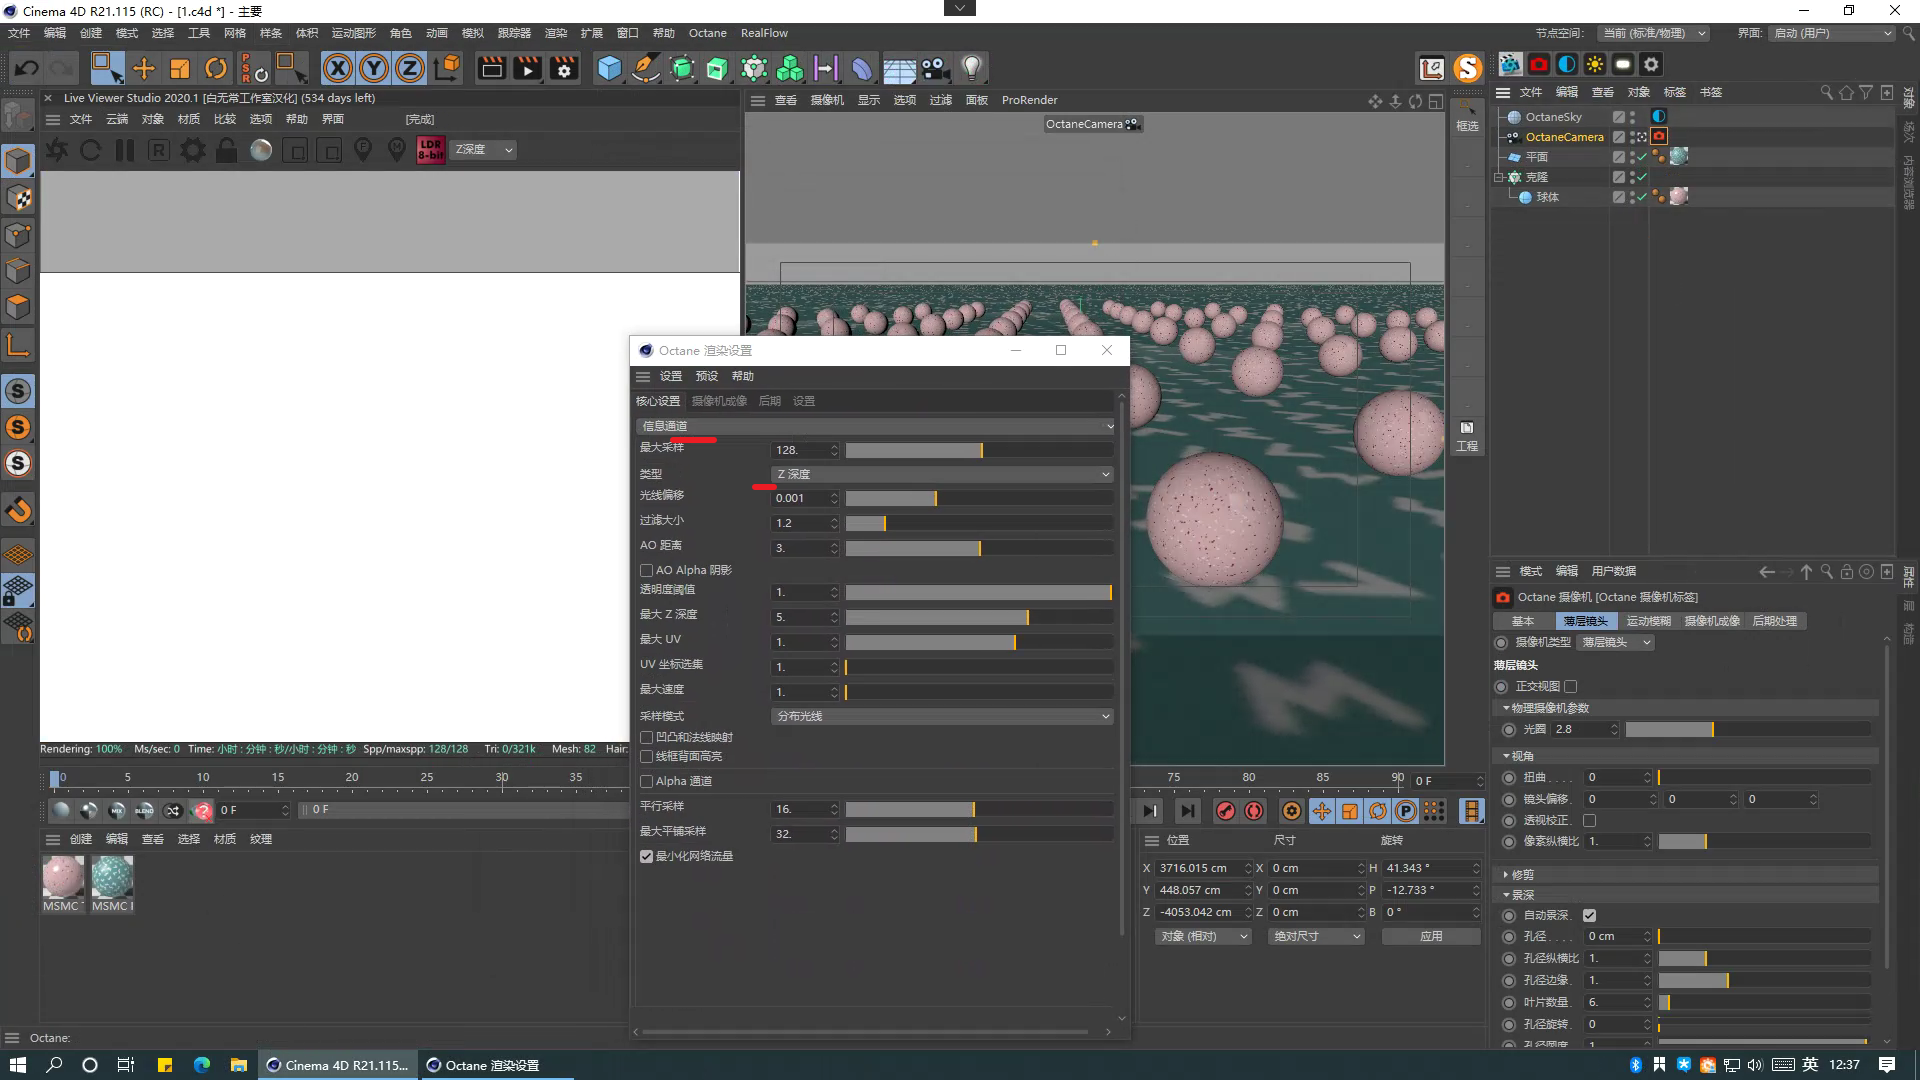Click the orange S Octane icon at top right
This screenshot has width=1920, height=1080.
click(1468, 68)
